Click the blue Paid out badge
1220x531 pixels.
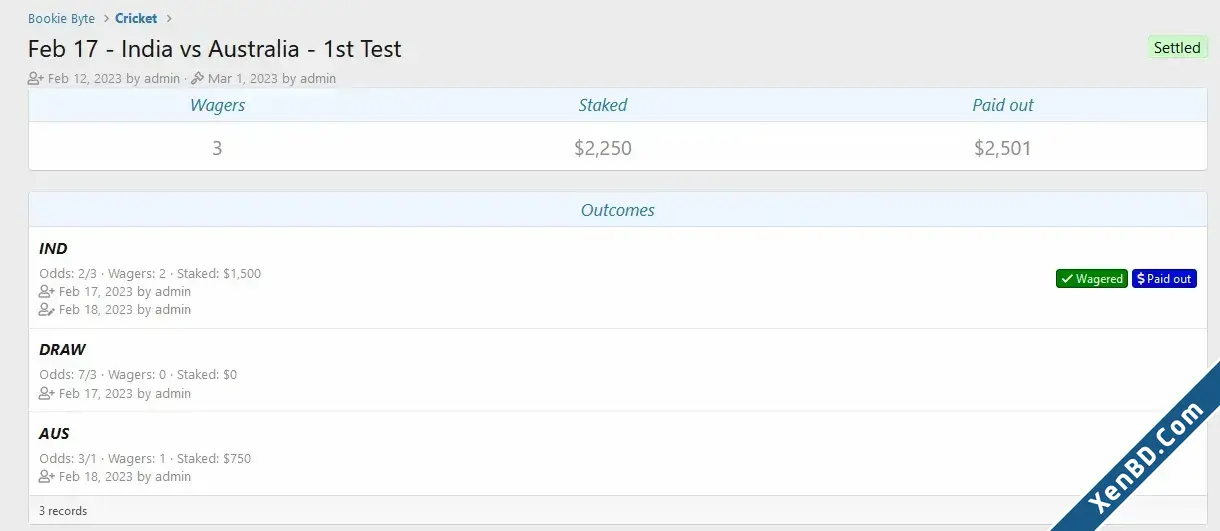pos(1164,279)
